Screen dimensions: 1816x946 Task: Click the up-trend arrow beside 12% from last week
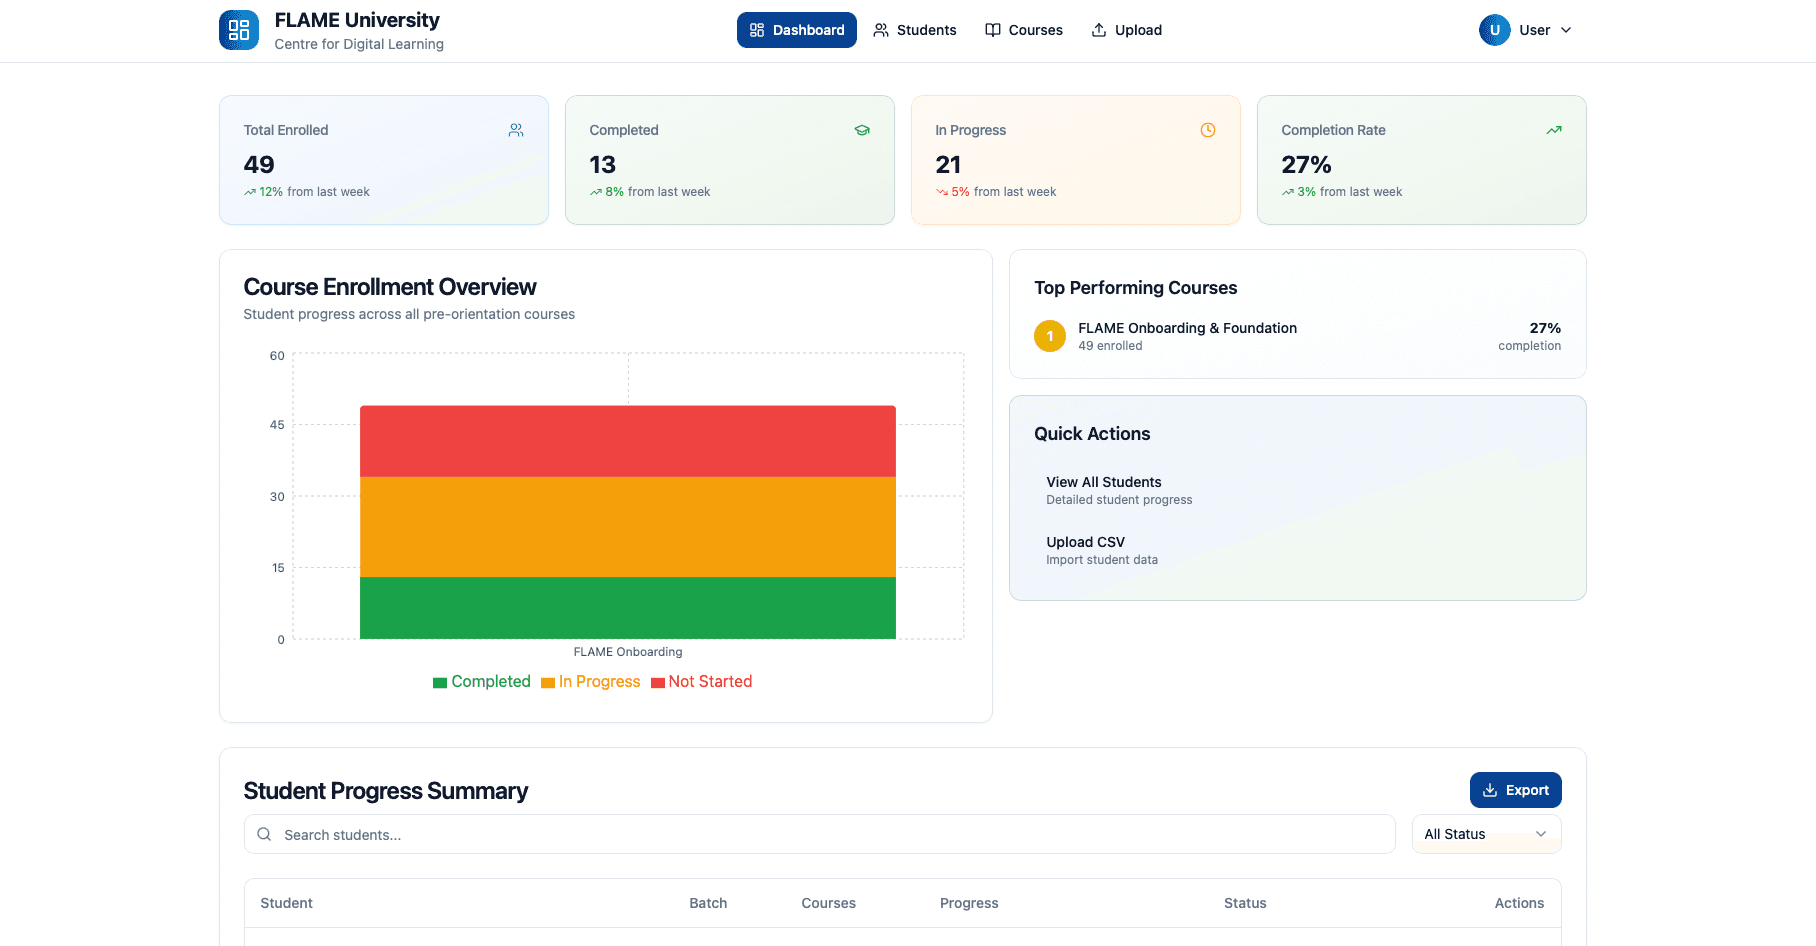[x=250, y=192]
